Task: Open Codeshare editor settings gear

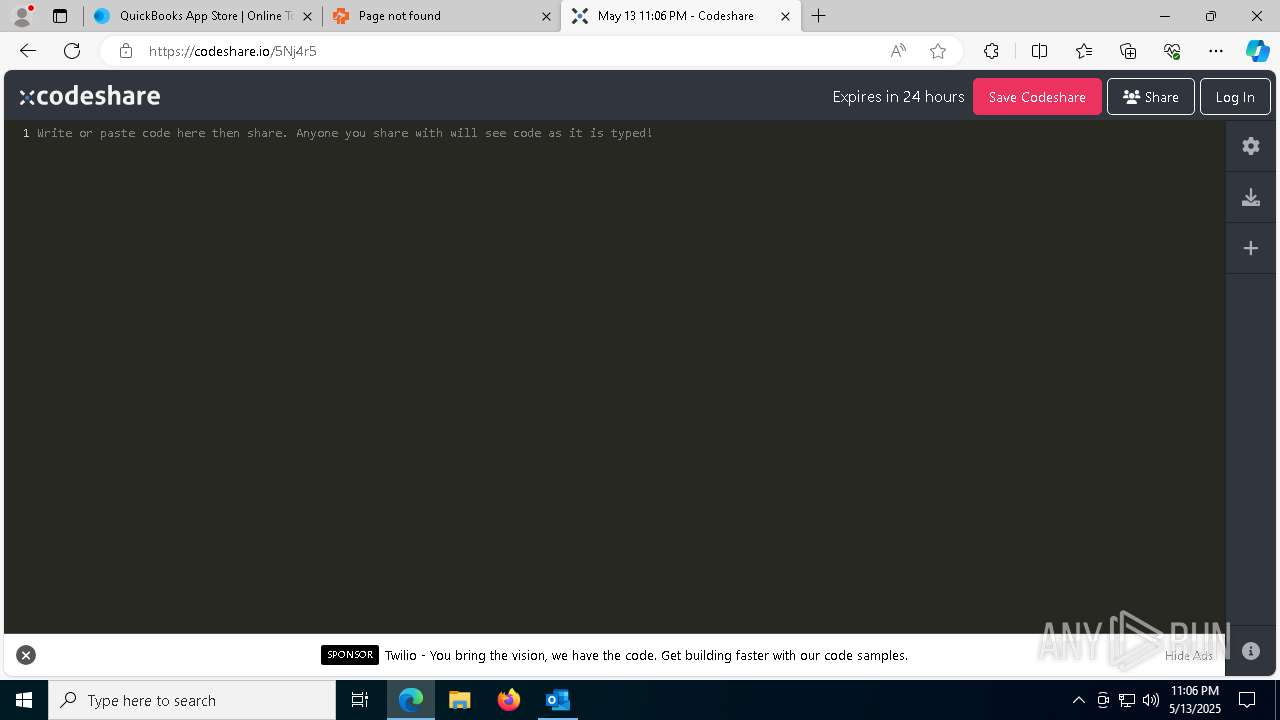Action: 1251,146
